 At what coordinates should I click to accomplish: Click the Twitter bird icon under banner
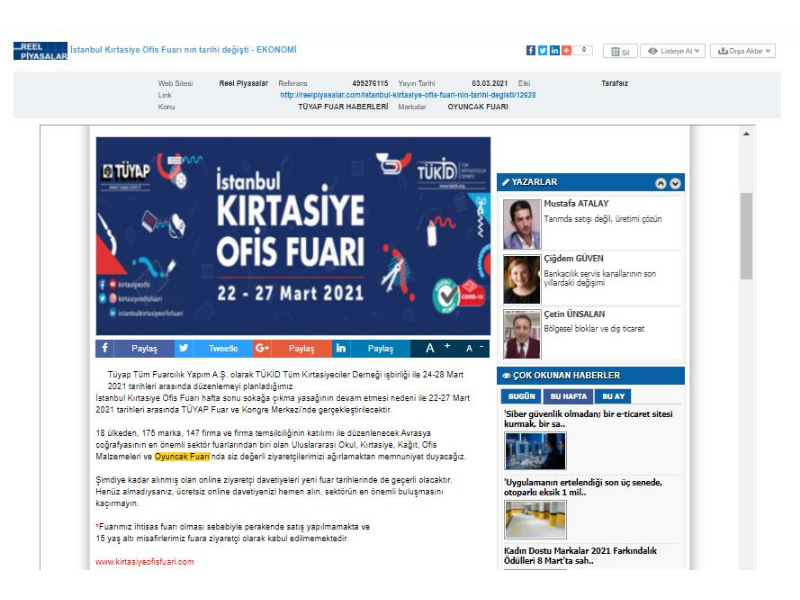pos(184,348)
